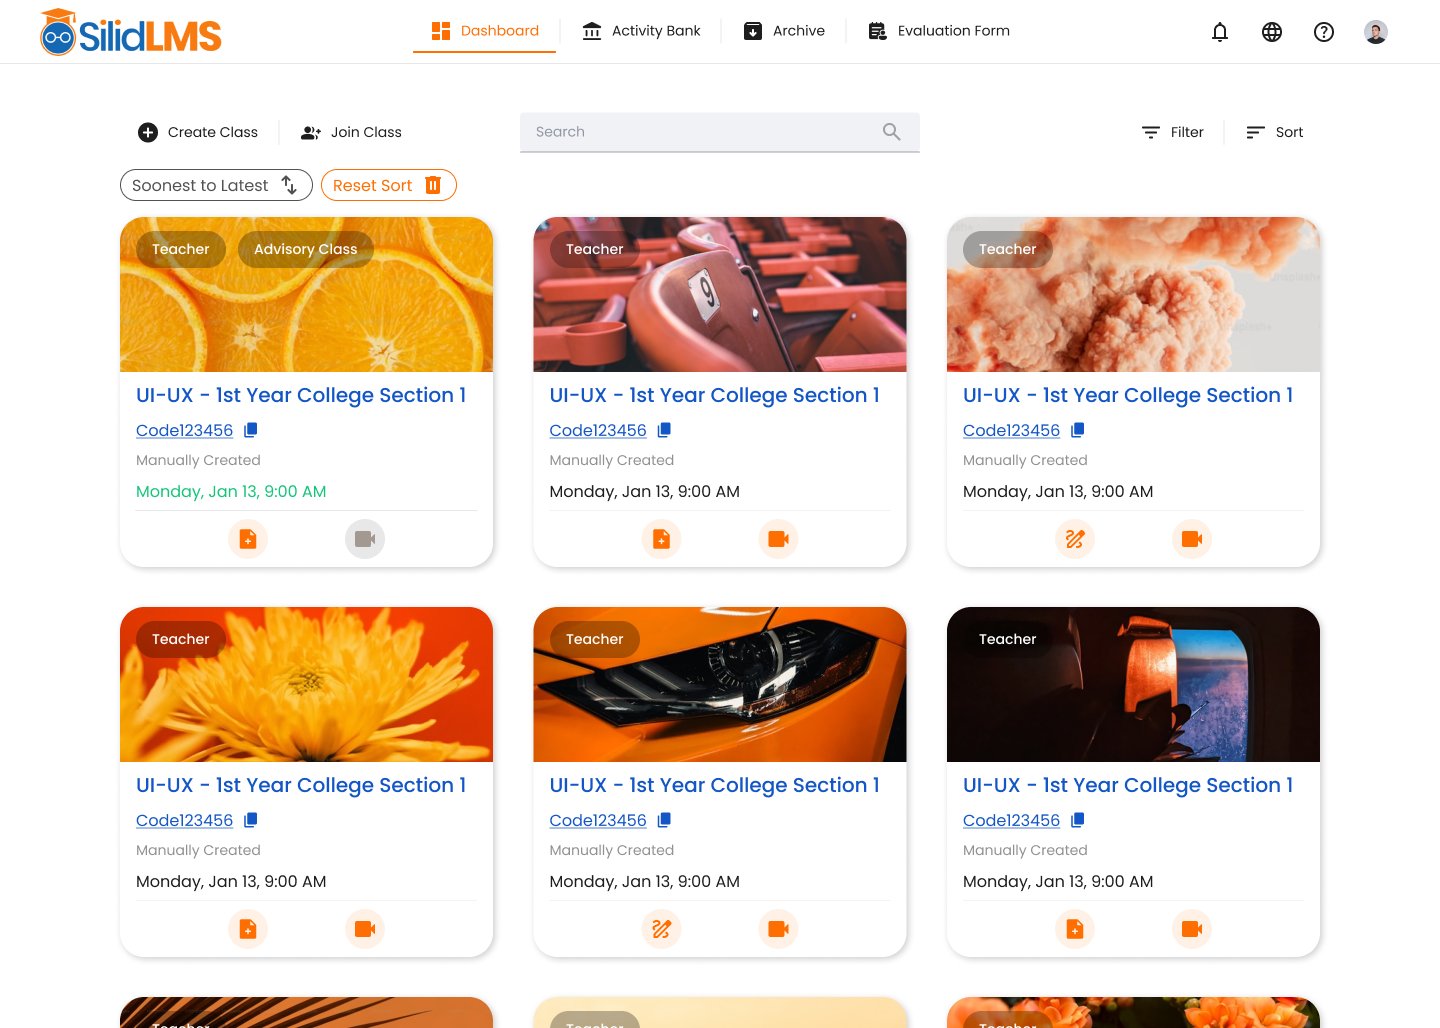Viewport: 1440px width, 1028px height.
Task: Click add-document icon on orange slices card
Action: [248, 539]
